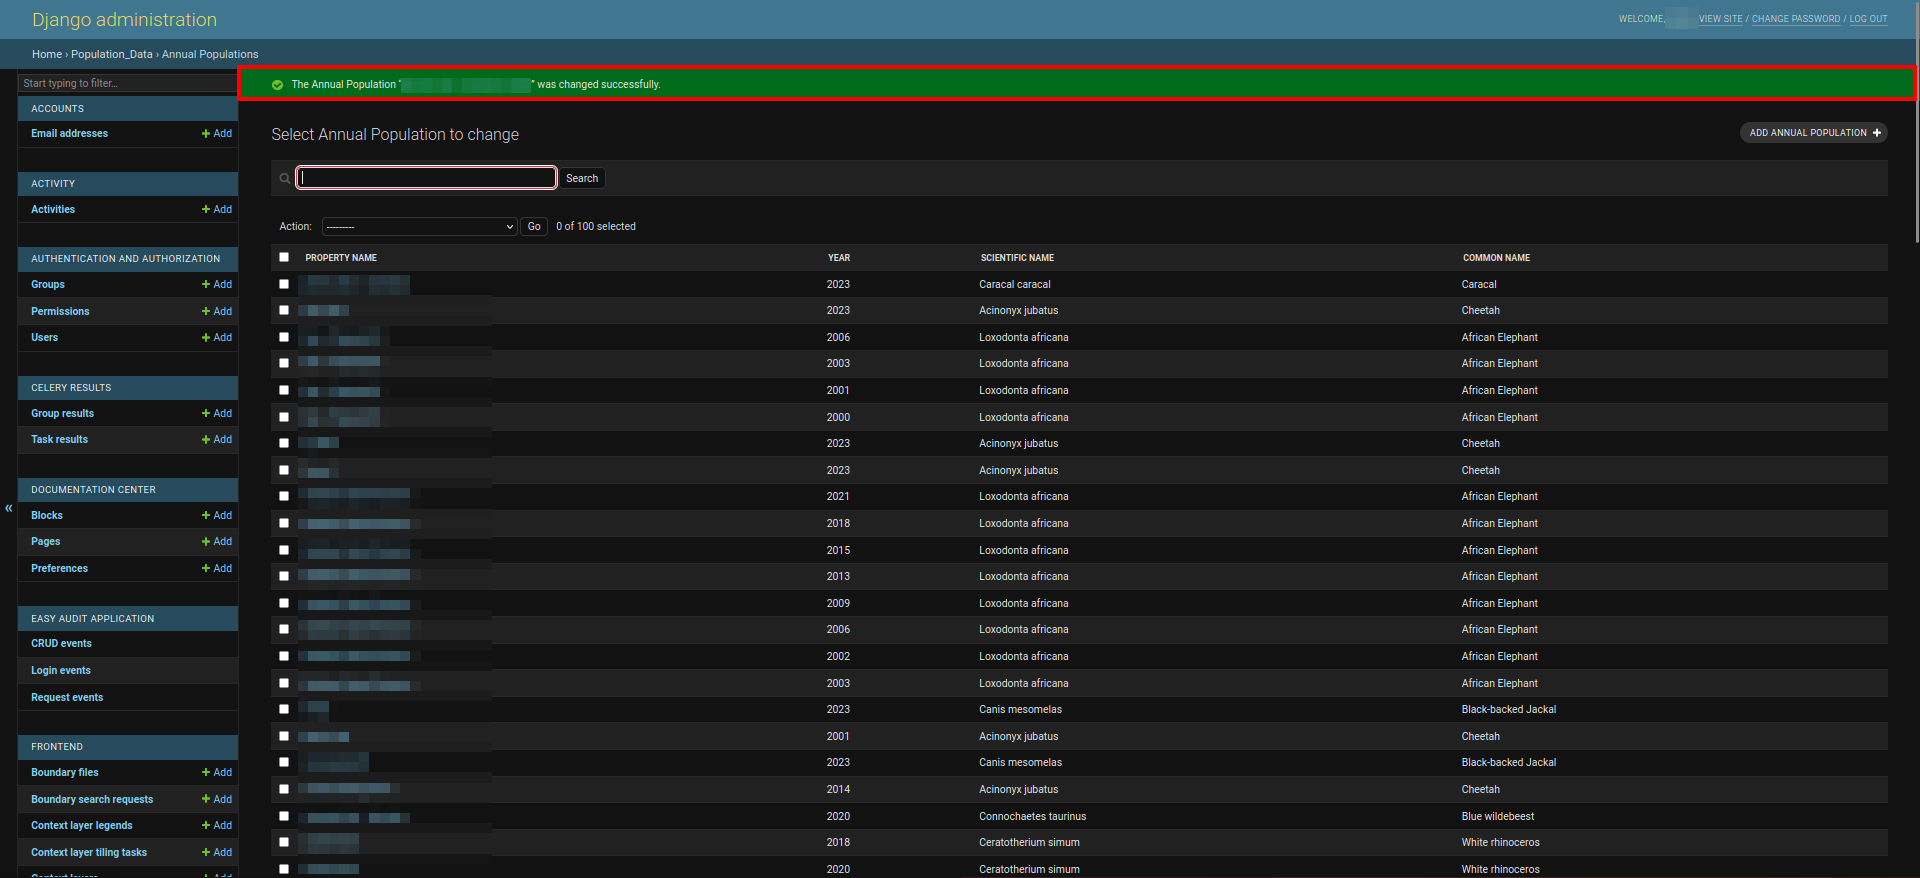Click the 'Blue wildebeest' cell
Screen dimensions: 1920x878
coord(1497,816)
